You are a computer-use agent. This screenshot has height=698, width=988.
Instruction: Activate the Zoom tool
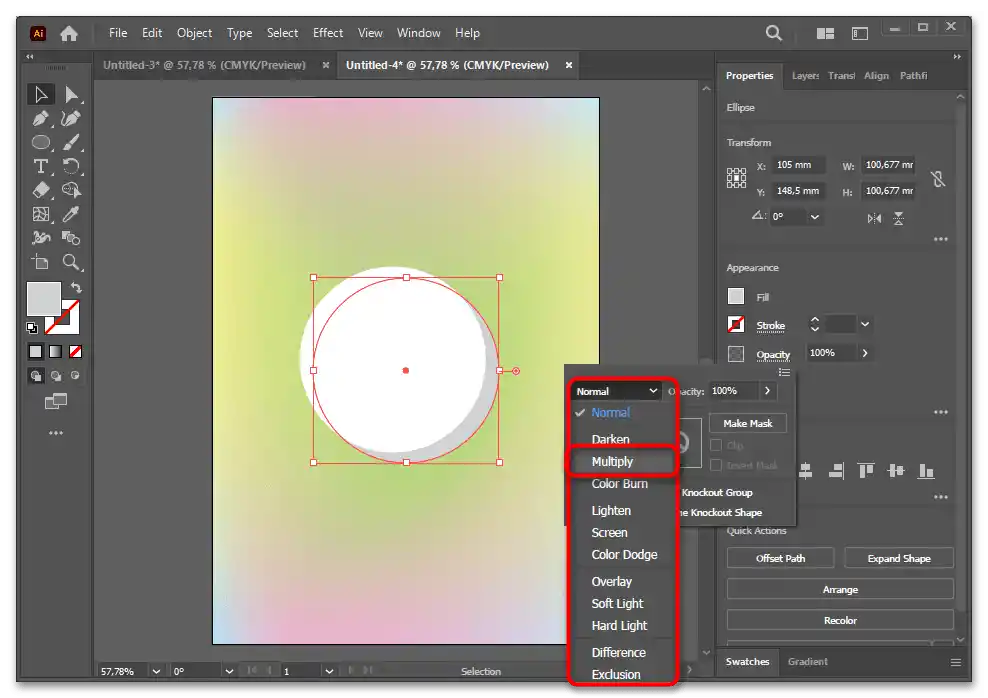click(x=72, y=262)
